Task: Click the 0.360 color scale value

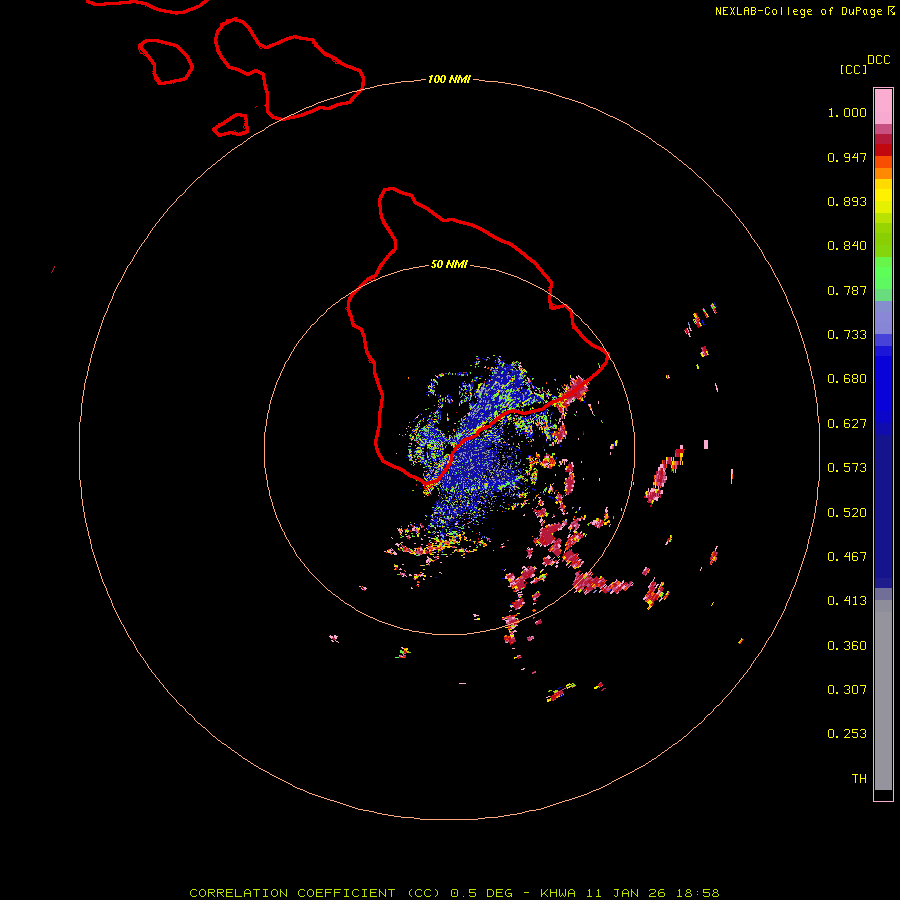Action: pyautogui.click(x=847, y=646)
